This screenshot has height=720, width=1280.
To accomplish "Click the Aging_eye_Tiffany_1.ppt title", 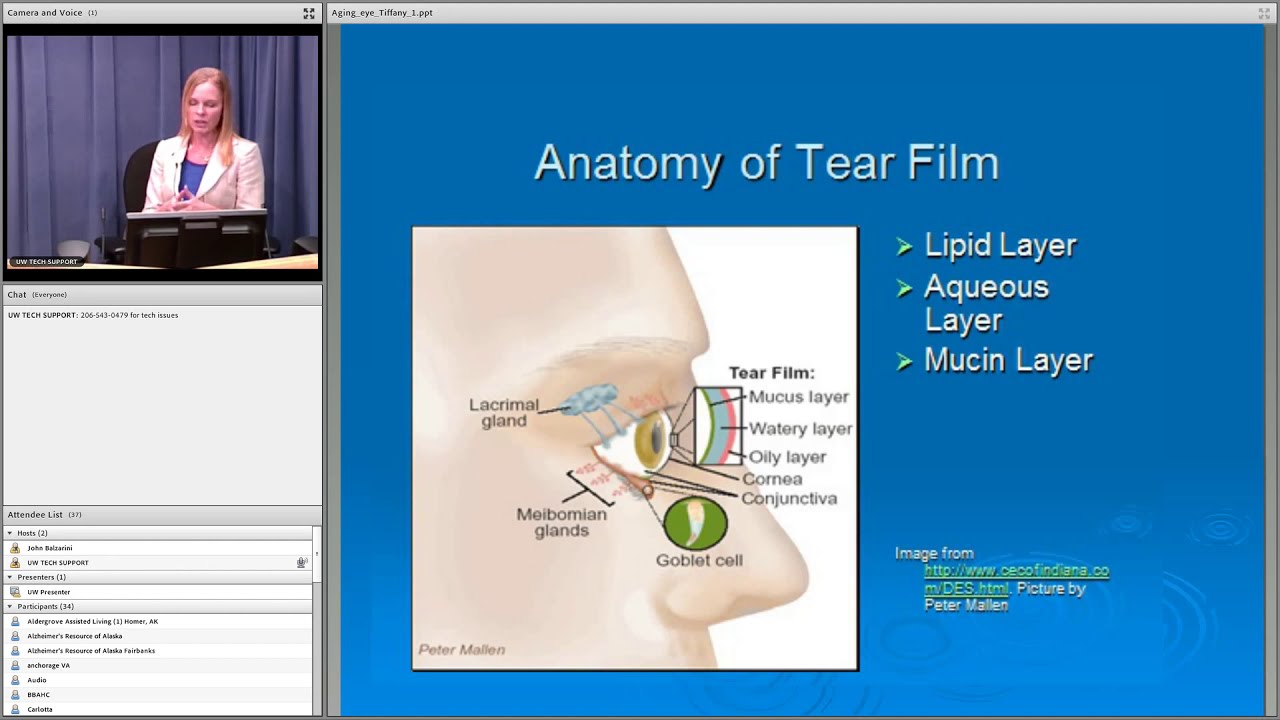I will pos(382,13).
